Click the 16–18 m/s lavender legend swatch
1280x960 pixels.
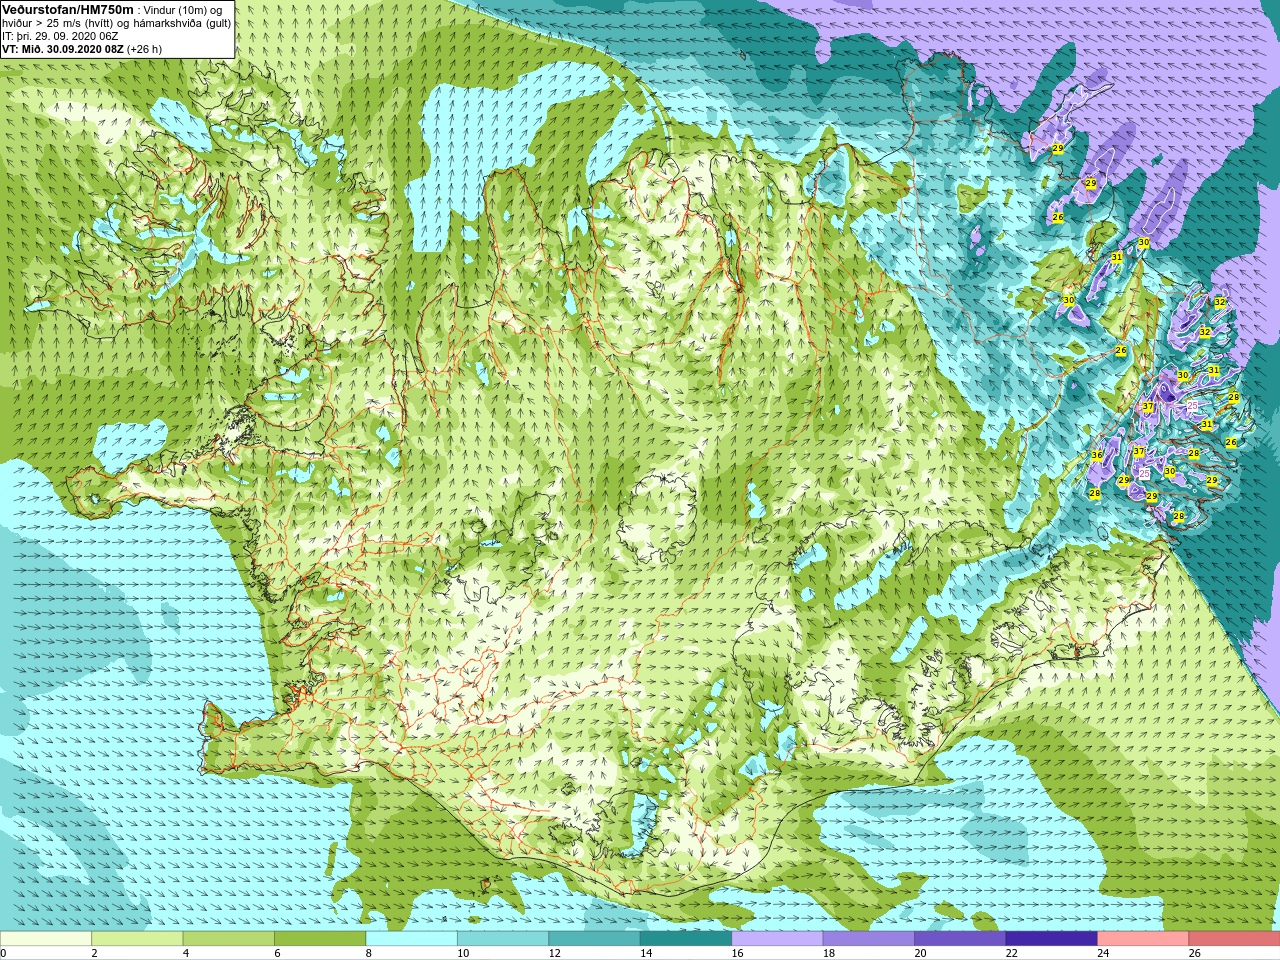777,939
